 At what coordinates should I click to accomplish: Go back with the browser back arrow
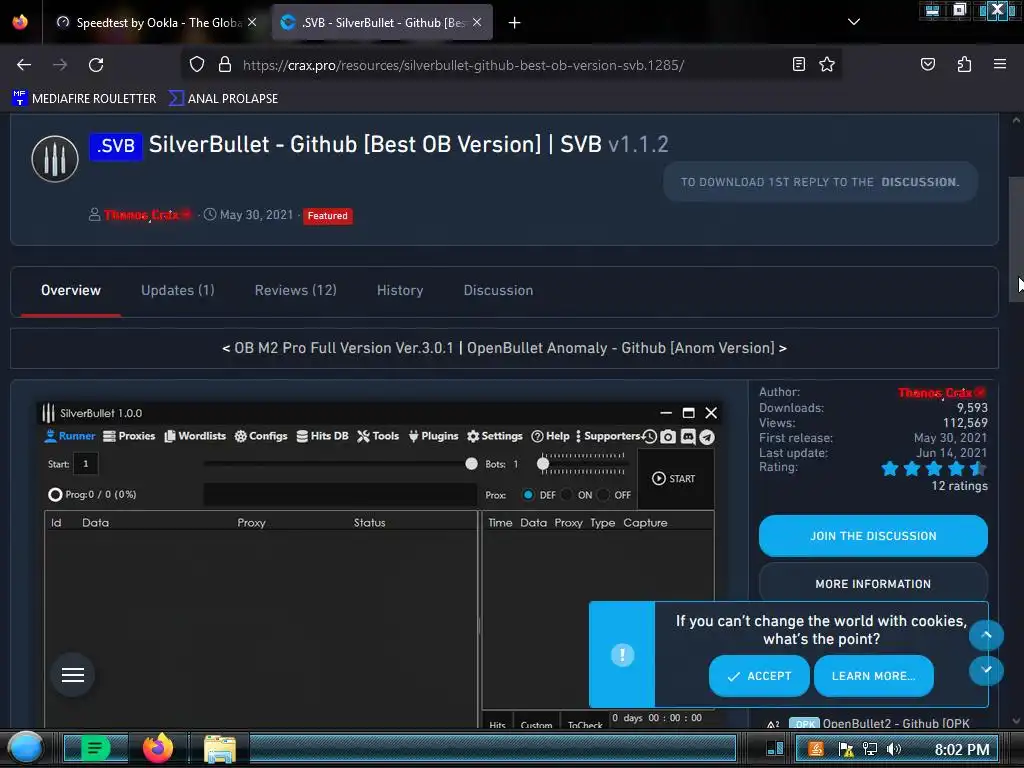coord(24,65)
